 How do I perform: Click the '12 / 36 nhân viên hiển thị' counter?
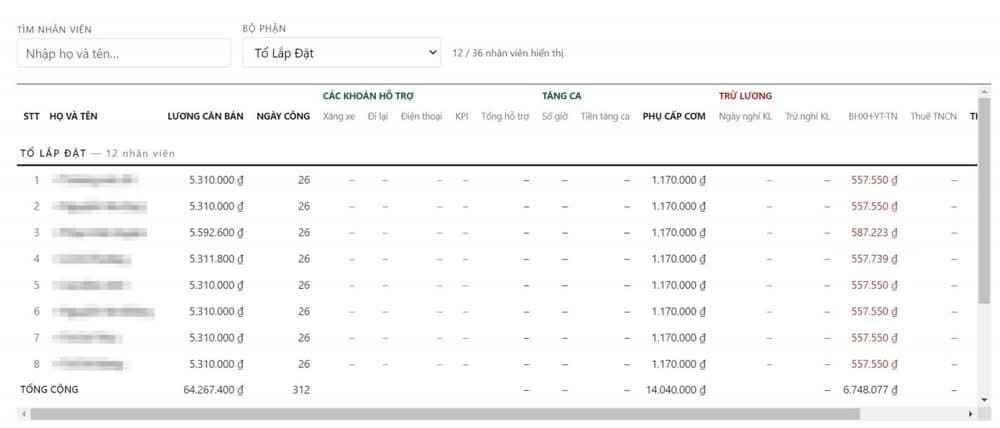508,54
